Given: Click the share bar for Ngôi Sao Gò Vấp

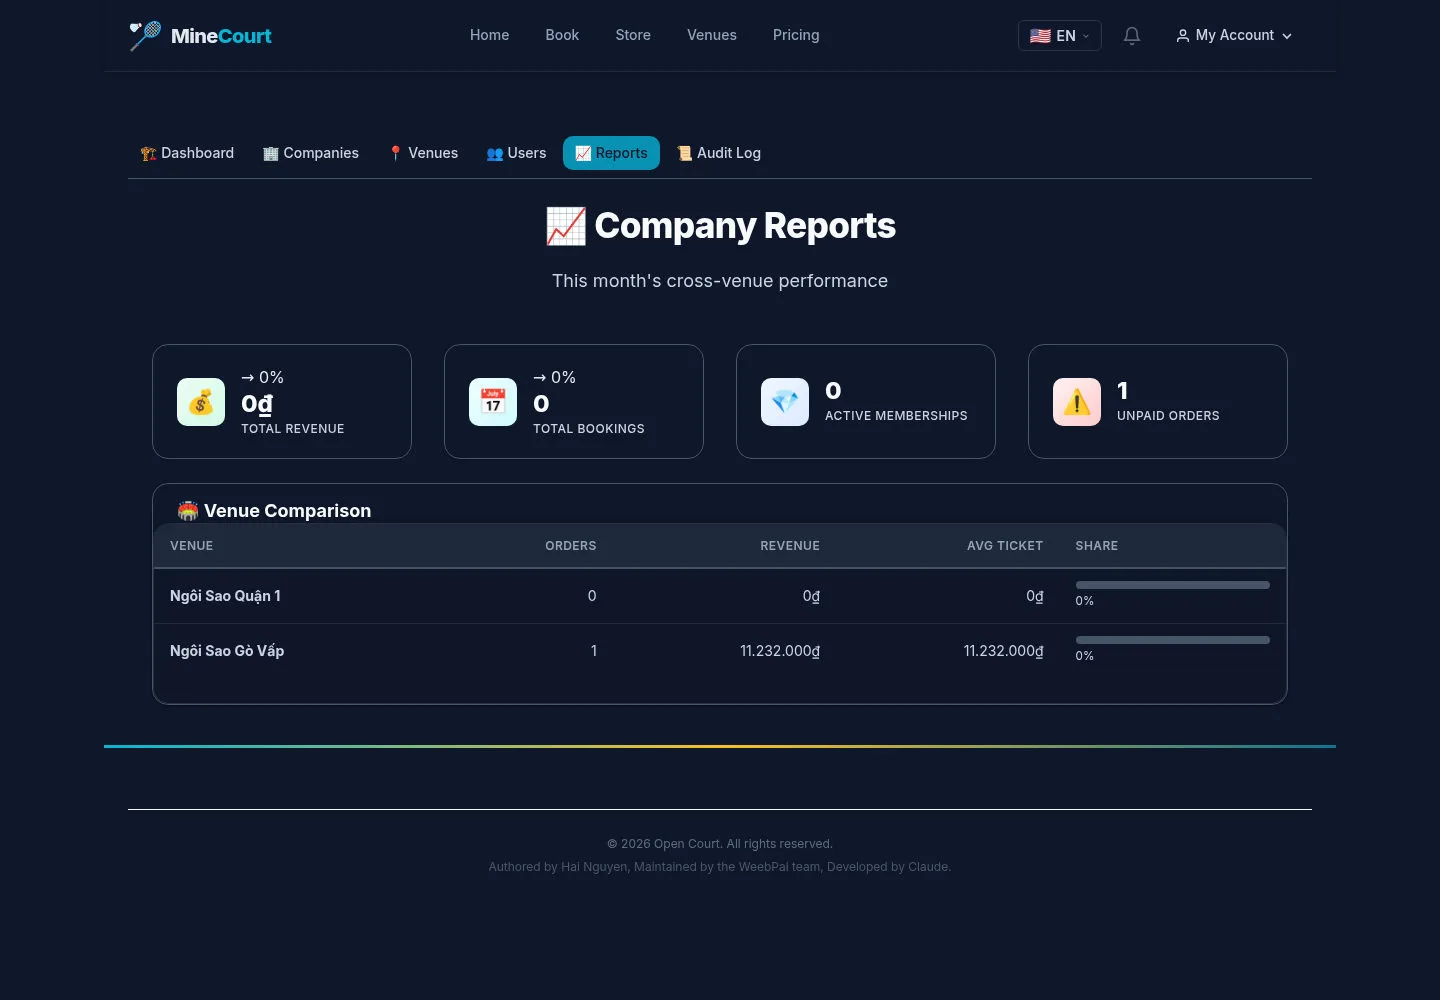Looking at the screenshot, I should [1173, 640].
